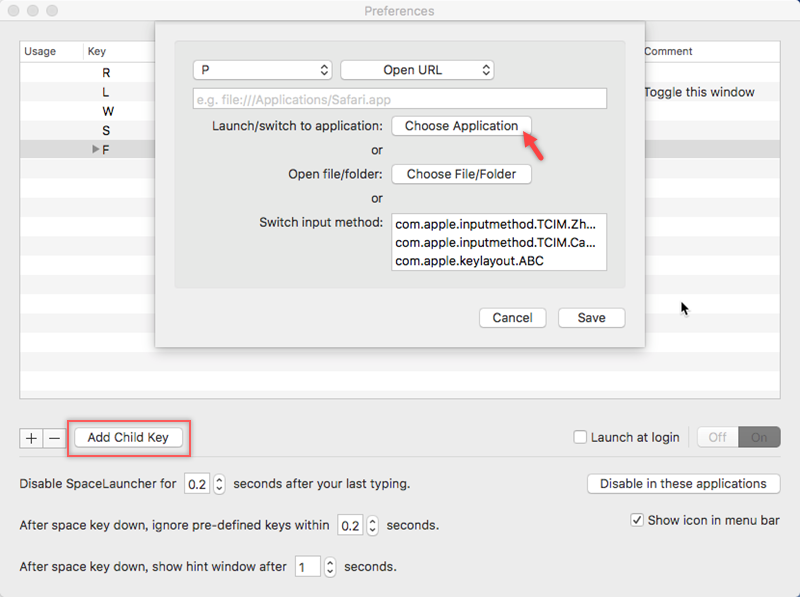Viewport: 800px width, 597px height.
Task: Expand the F key row disclosure triangle
Action: click(x=96, y=149)
